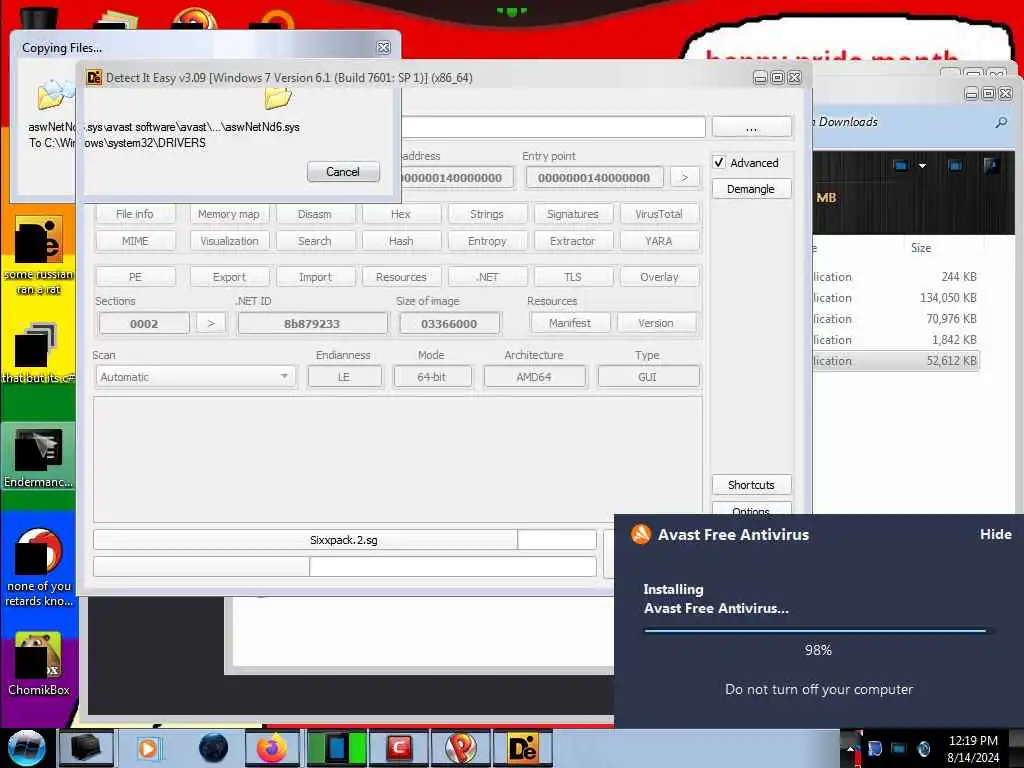Screen dimensions: 1024x768
Task: Open the Overlay view
Action: pos(658,277)
